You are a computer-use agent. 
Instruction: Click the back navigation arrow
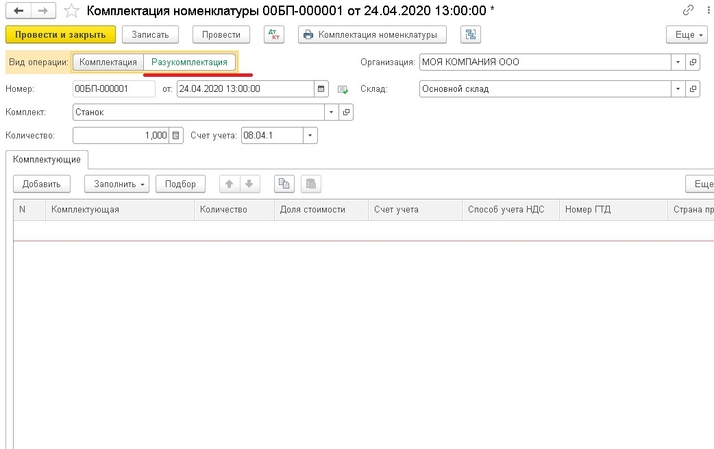click(18, 10)
